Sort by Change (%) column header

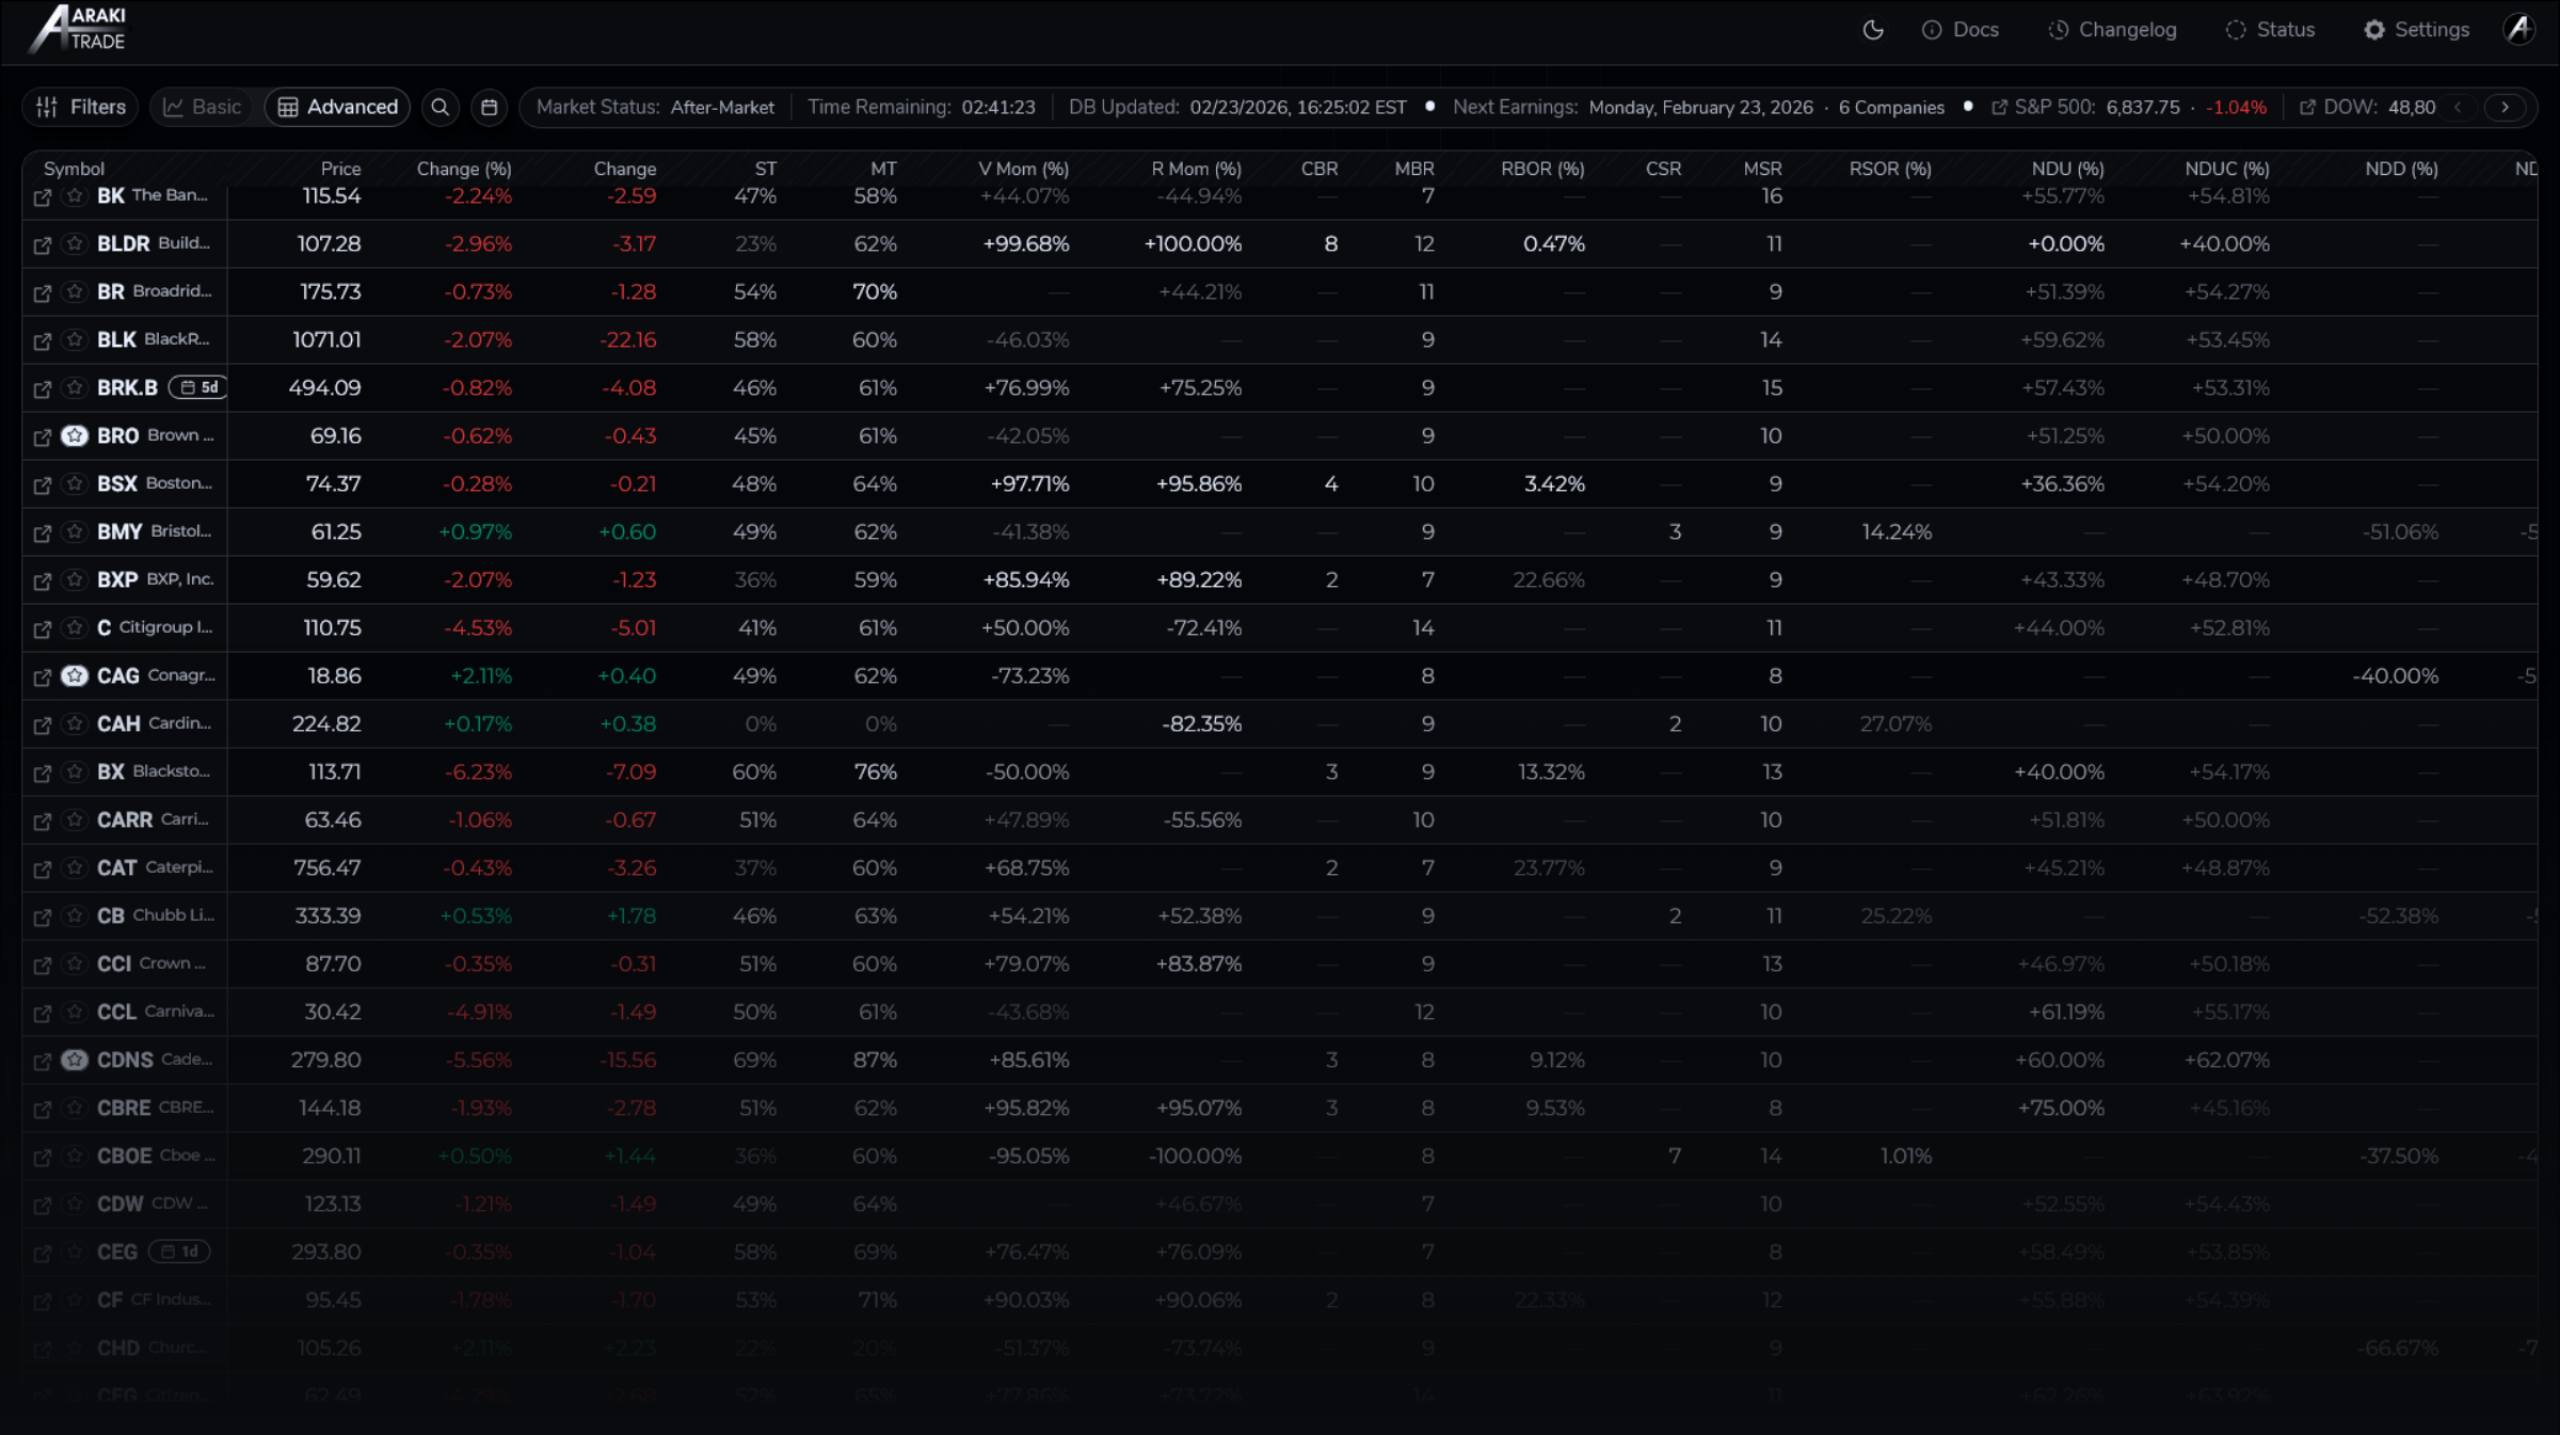tap(463, 169)
